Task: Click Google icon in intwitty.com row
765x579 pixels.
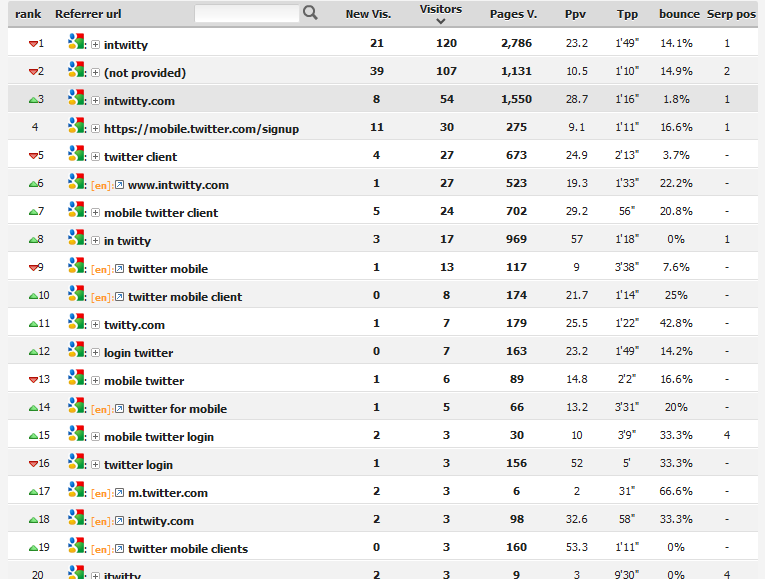Action: pos(76,98)
